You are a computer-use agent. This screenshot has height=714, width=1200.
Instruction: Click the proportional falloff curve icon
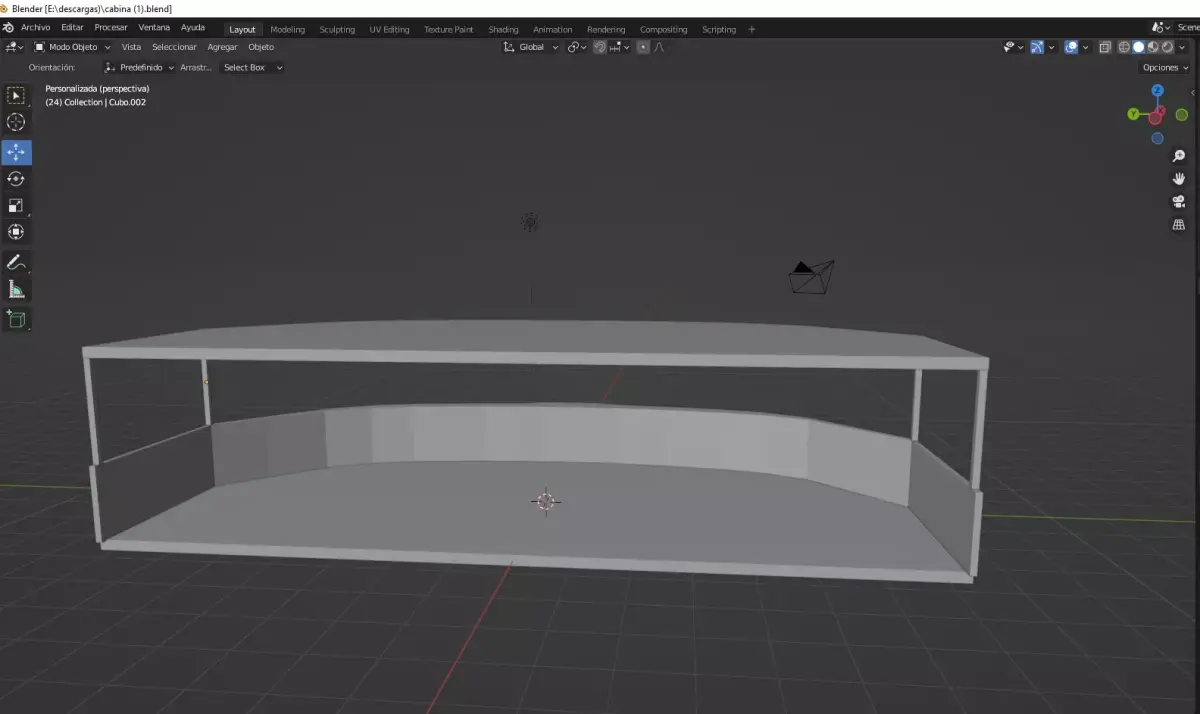point(659,47)
